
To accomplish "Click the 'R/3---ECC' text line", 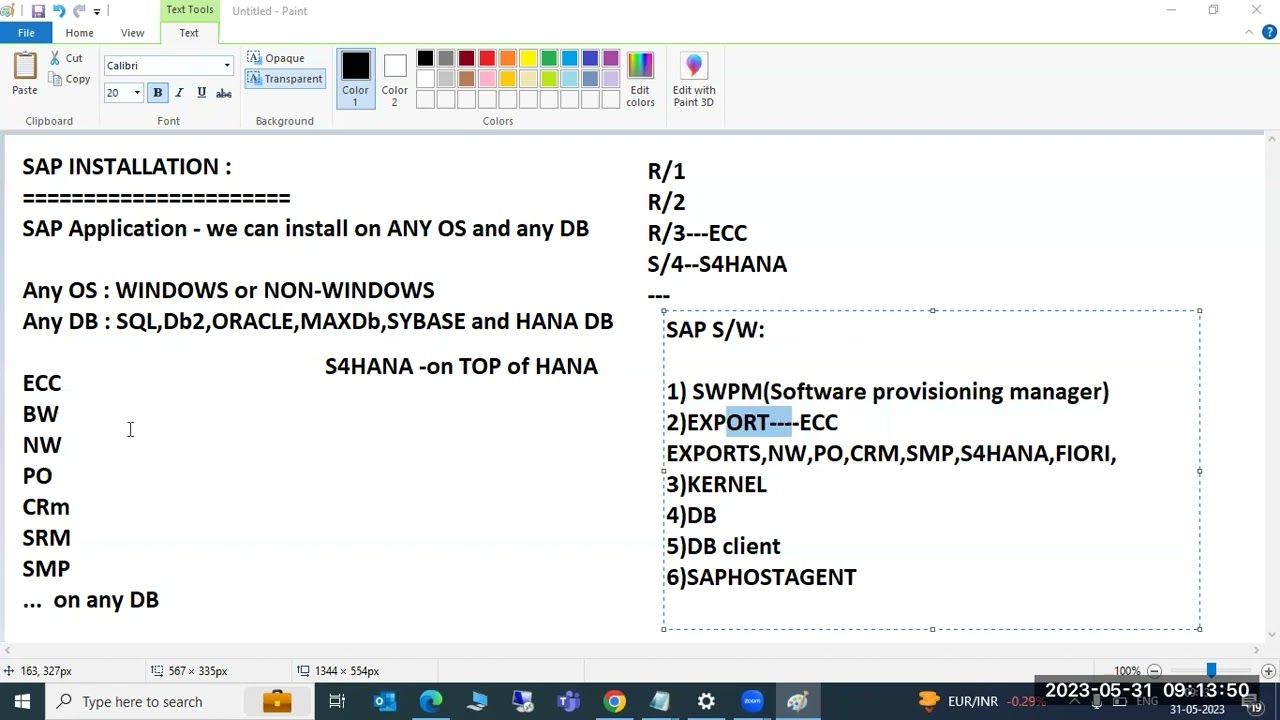I will click(x=697, y=233).
